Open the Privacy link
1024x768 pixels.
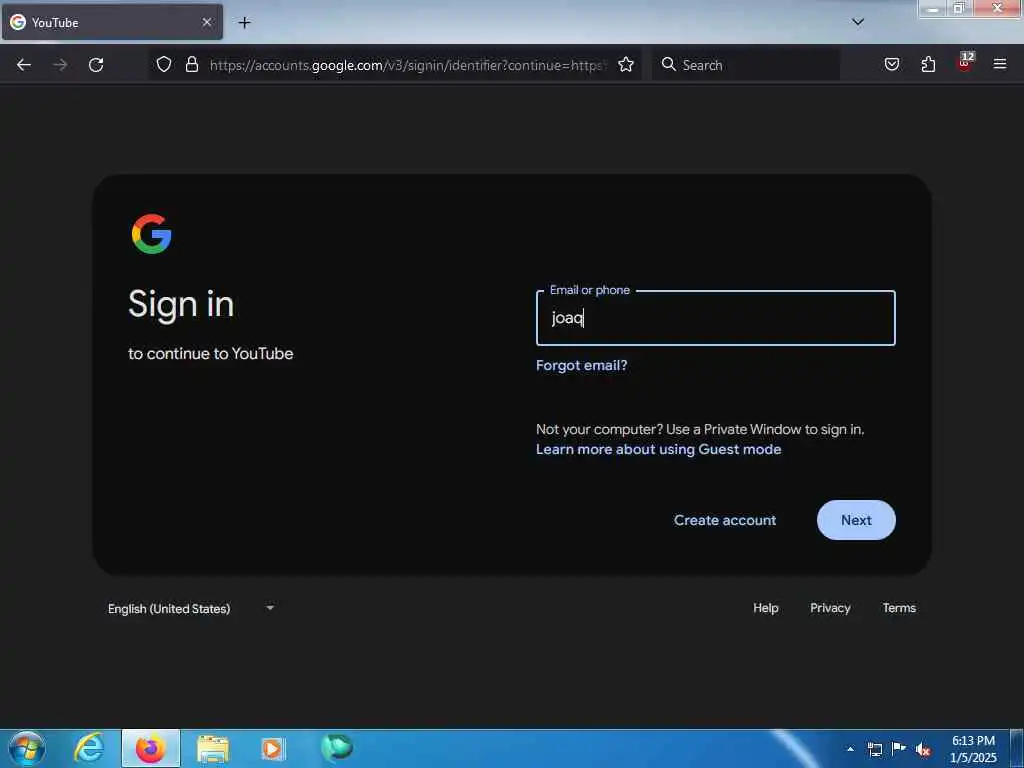pos(830,608)
